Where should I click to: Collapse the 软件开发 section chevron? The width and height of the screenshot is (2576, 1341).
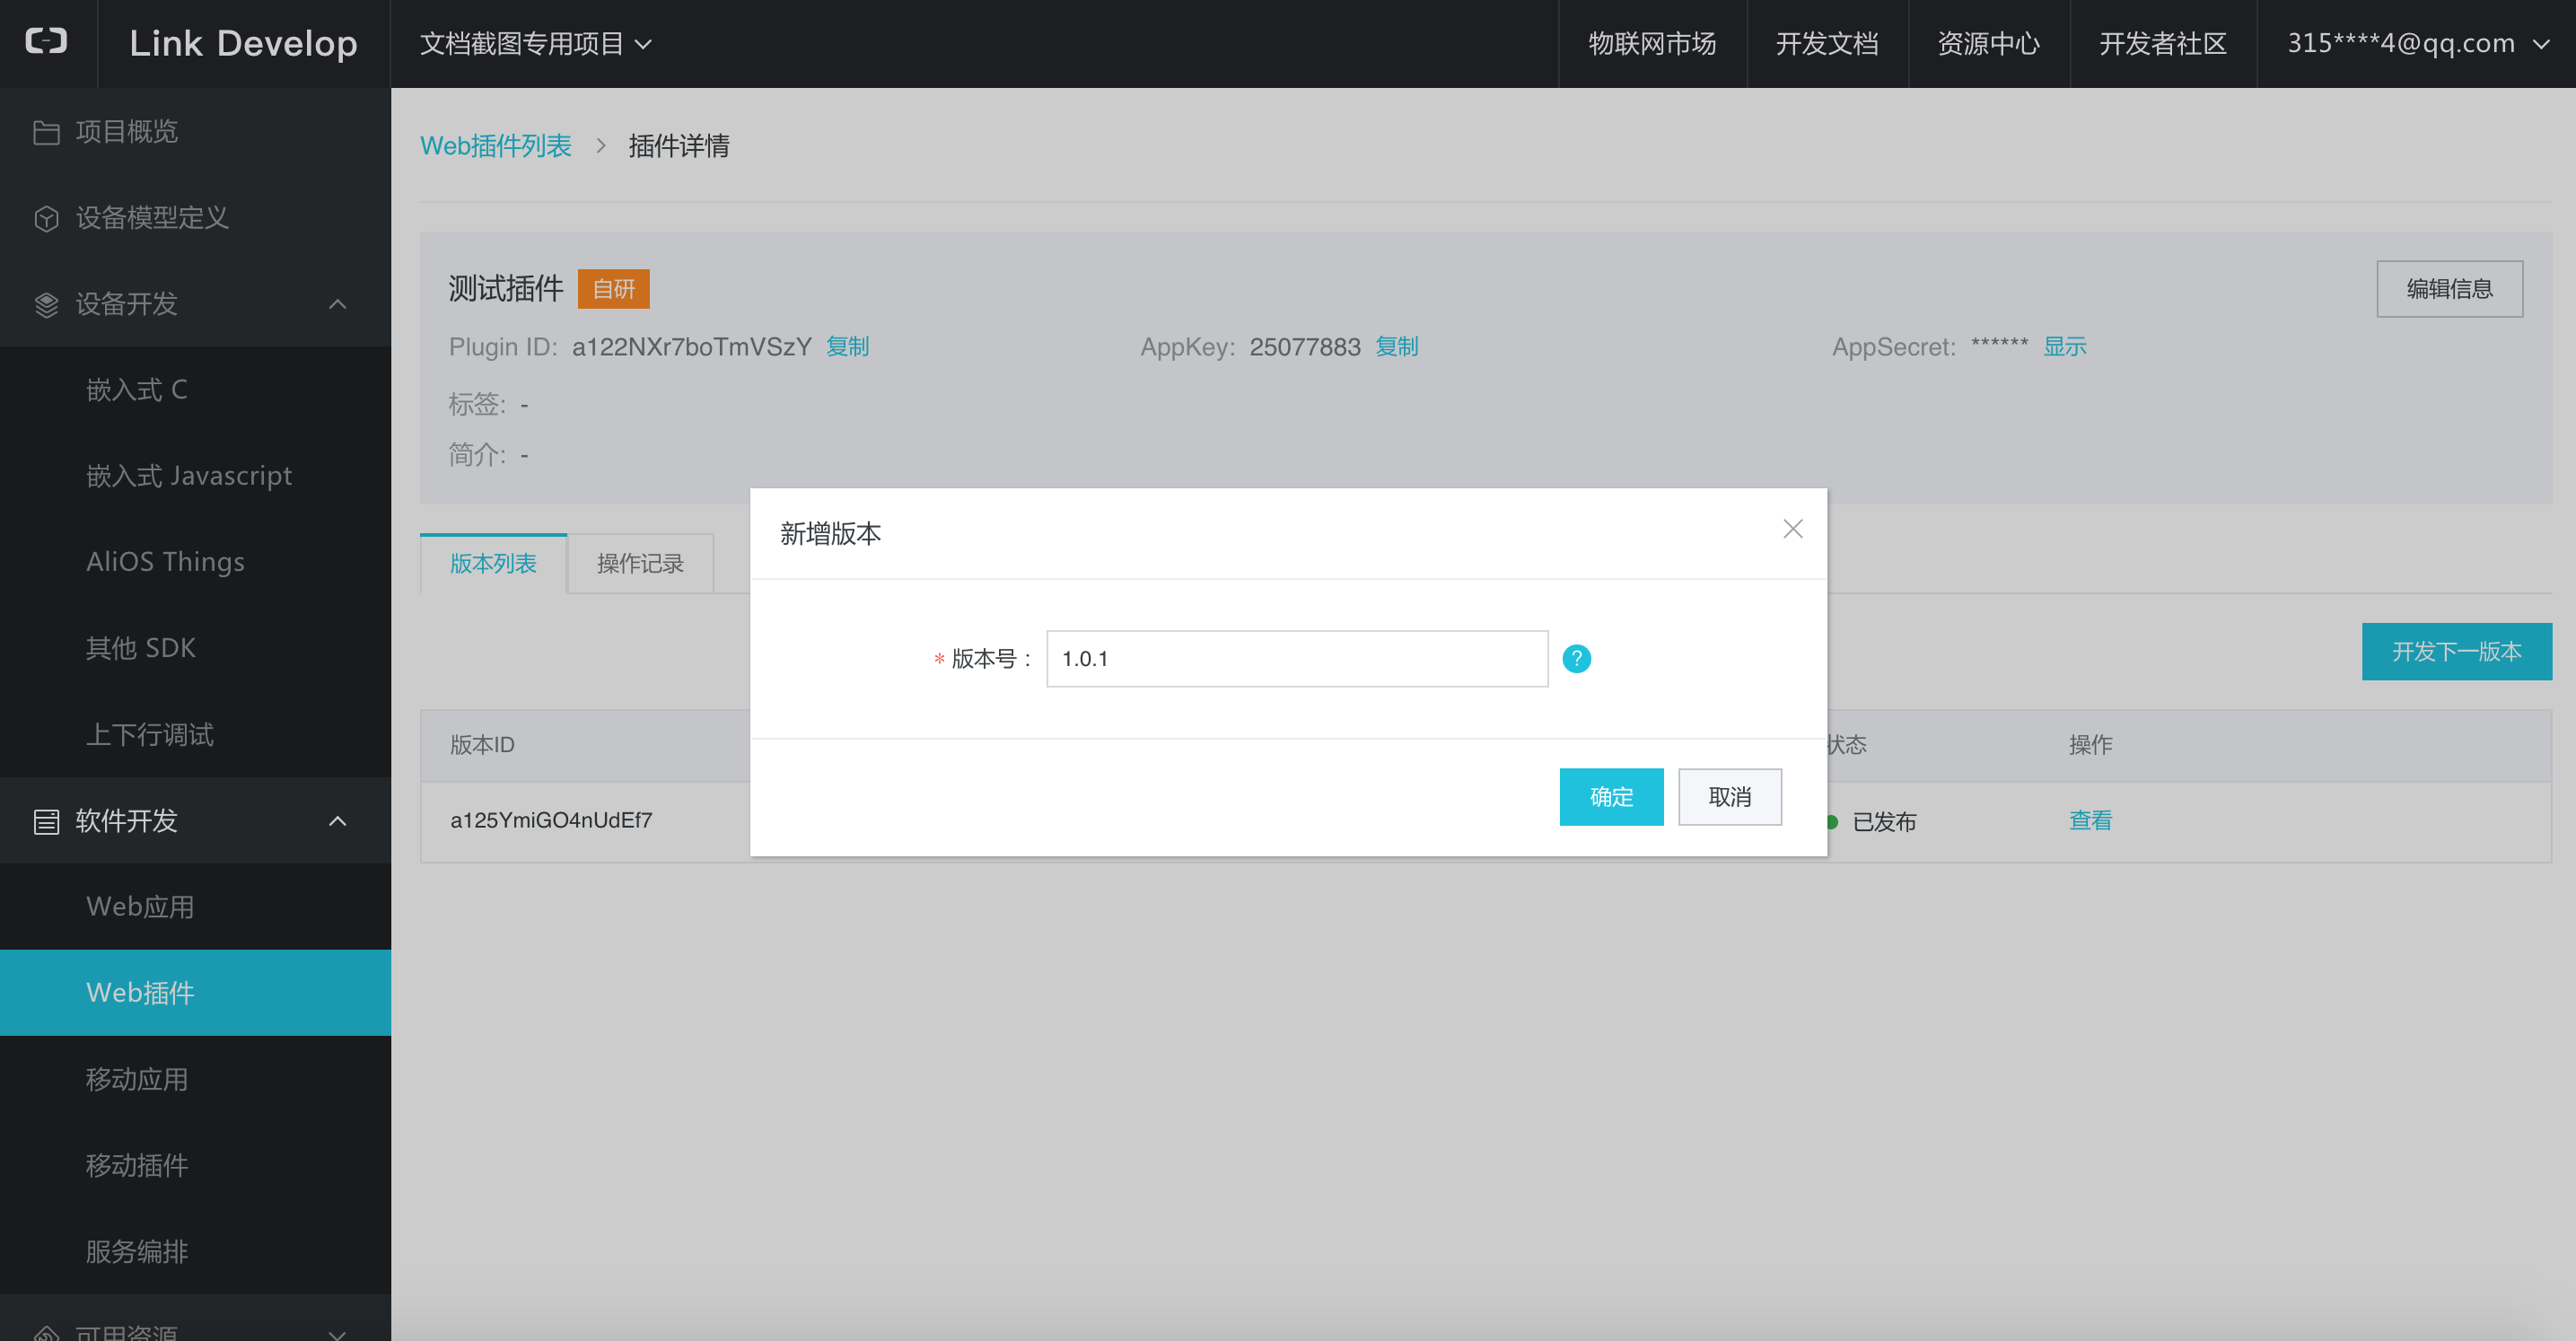pos(338,821)
